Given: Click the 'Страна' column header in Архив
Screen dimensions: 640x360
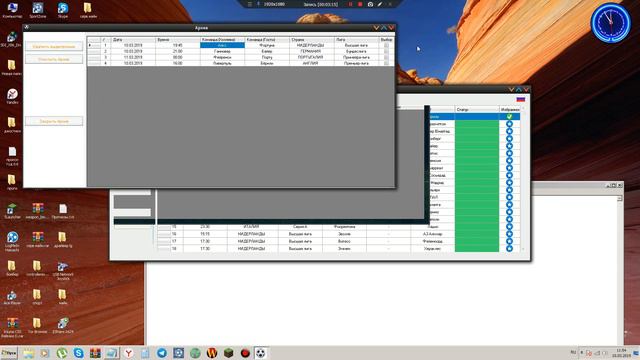Looking at the screenshot, I should pos(311,40).
